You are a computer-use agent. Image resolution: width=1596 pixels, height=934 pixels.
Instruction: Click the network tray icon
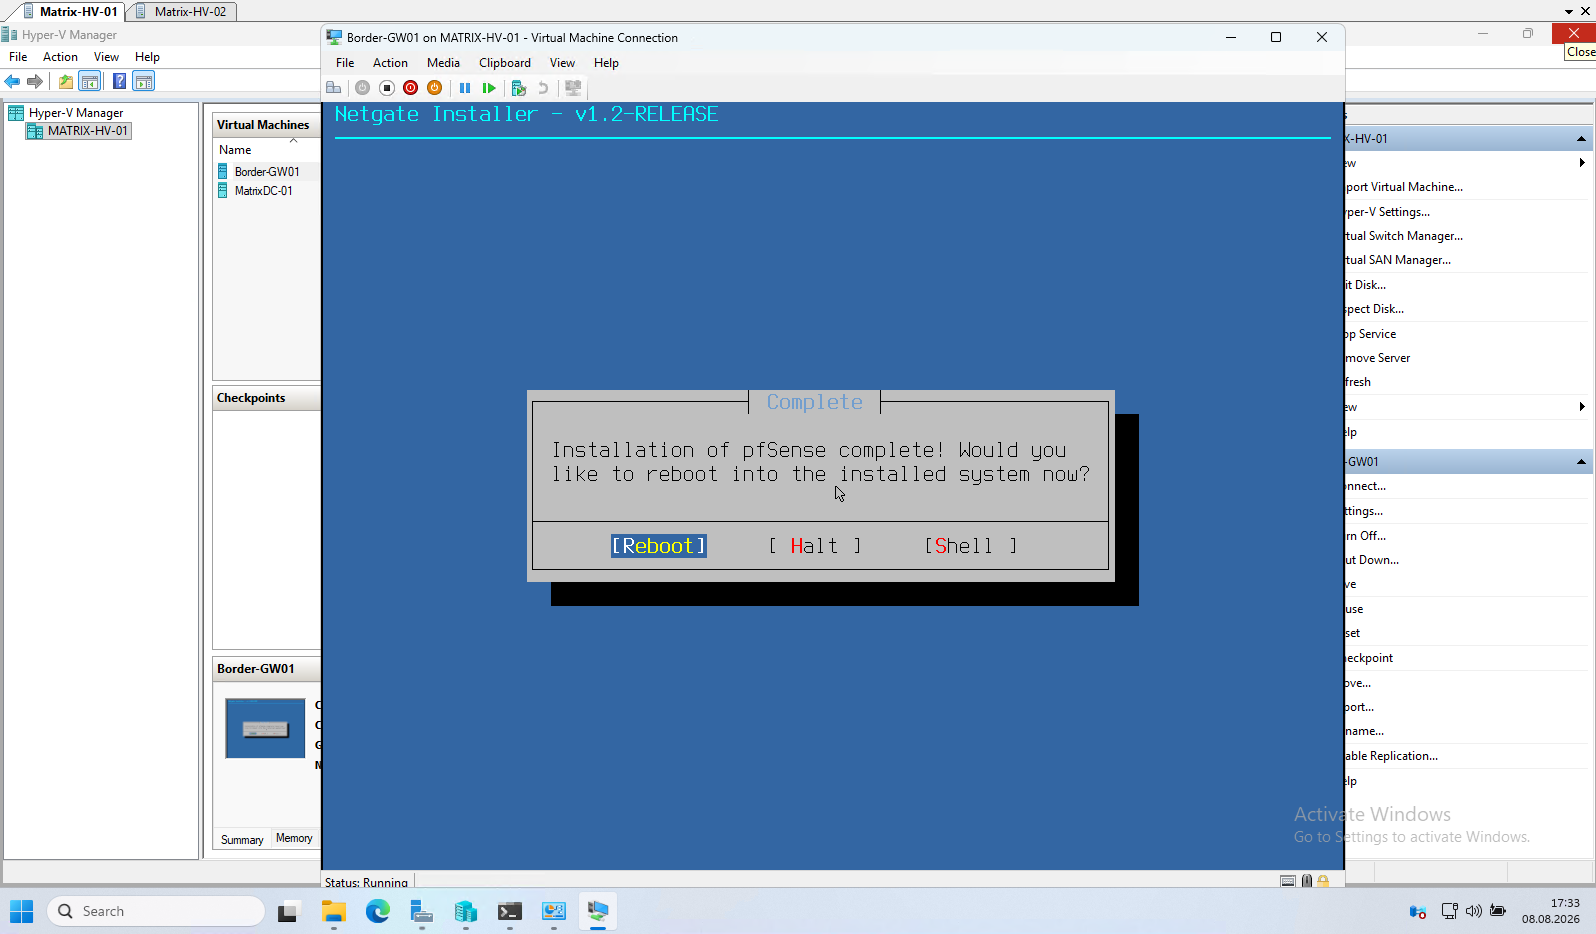point(1449,911)
